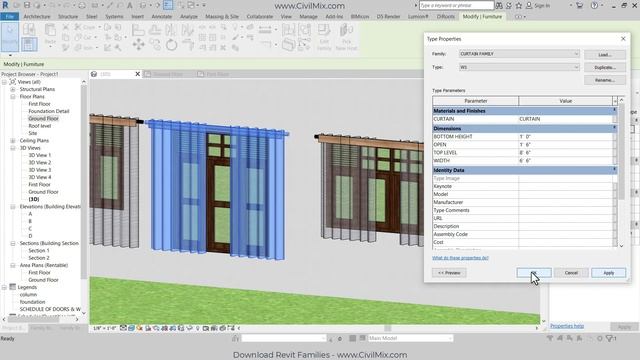Click the drawing area horizontal scrollbar thumb
The image size is (640, 360).
click(388, 328)
